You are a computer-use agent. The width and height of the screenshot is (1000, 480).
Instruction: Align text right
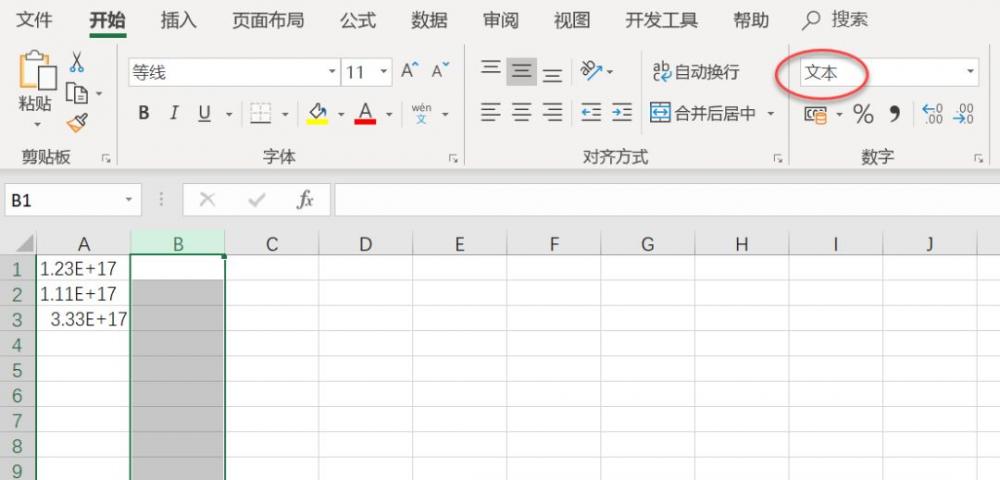(x=552, y=113)
